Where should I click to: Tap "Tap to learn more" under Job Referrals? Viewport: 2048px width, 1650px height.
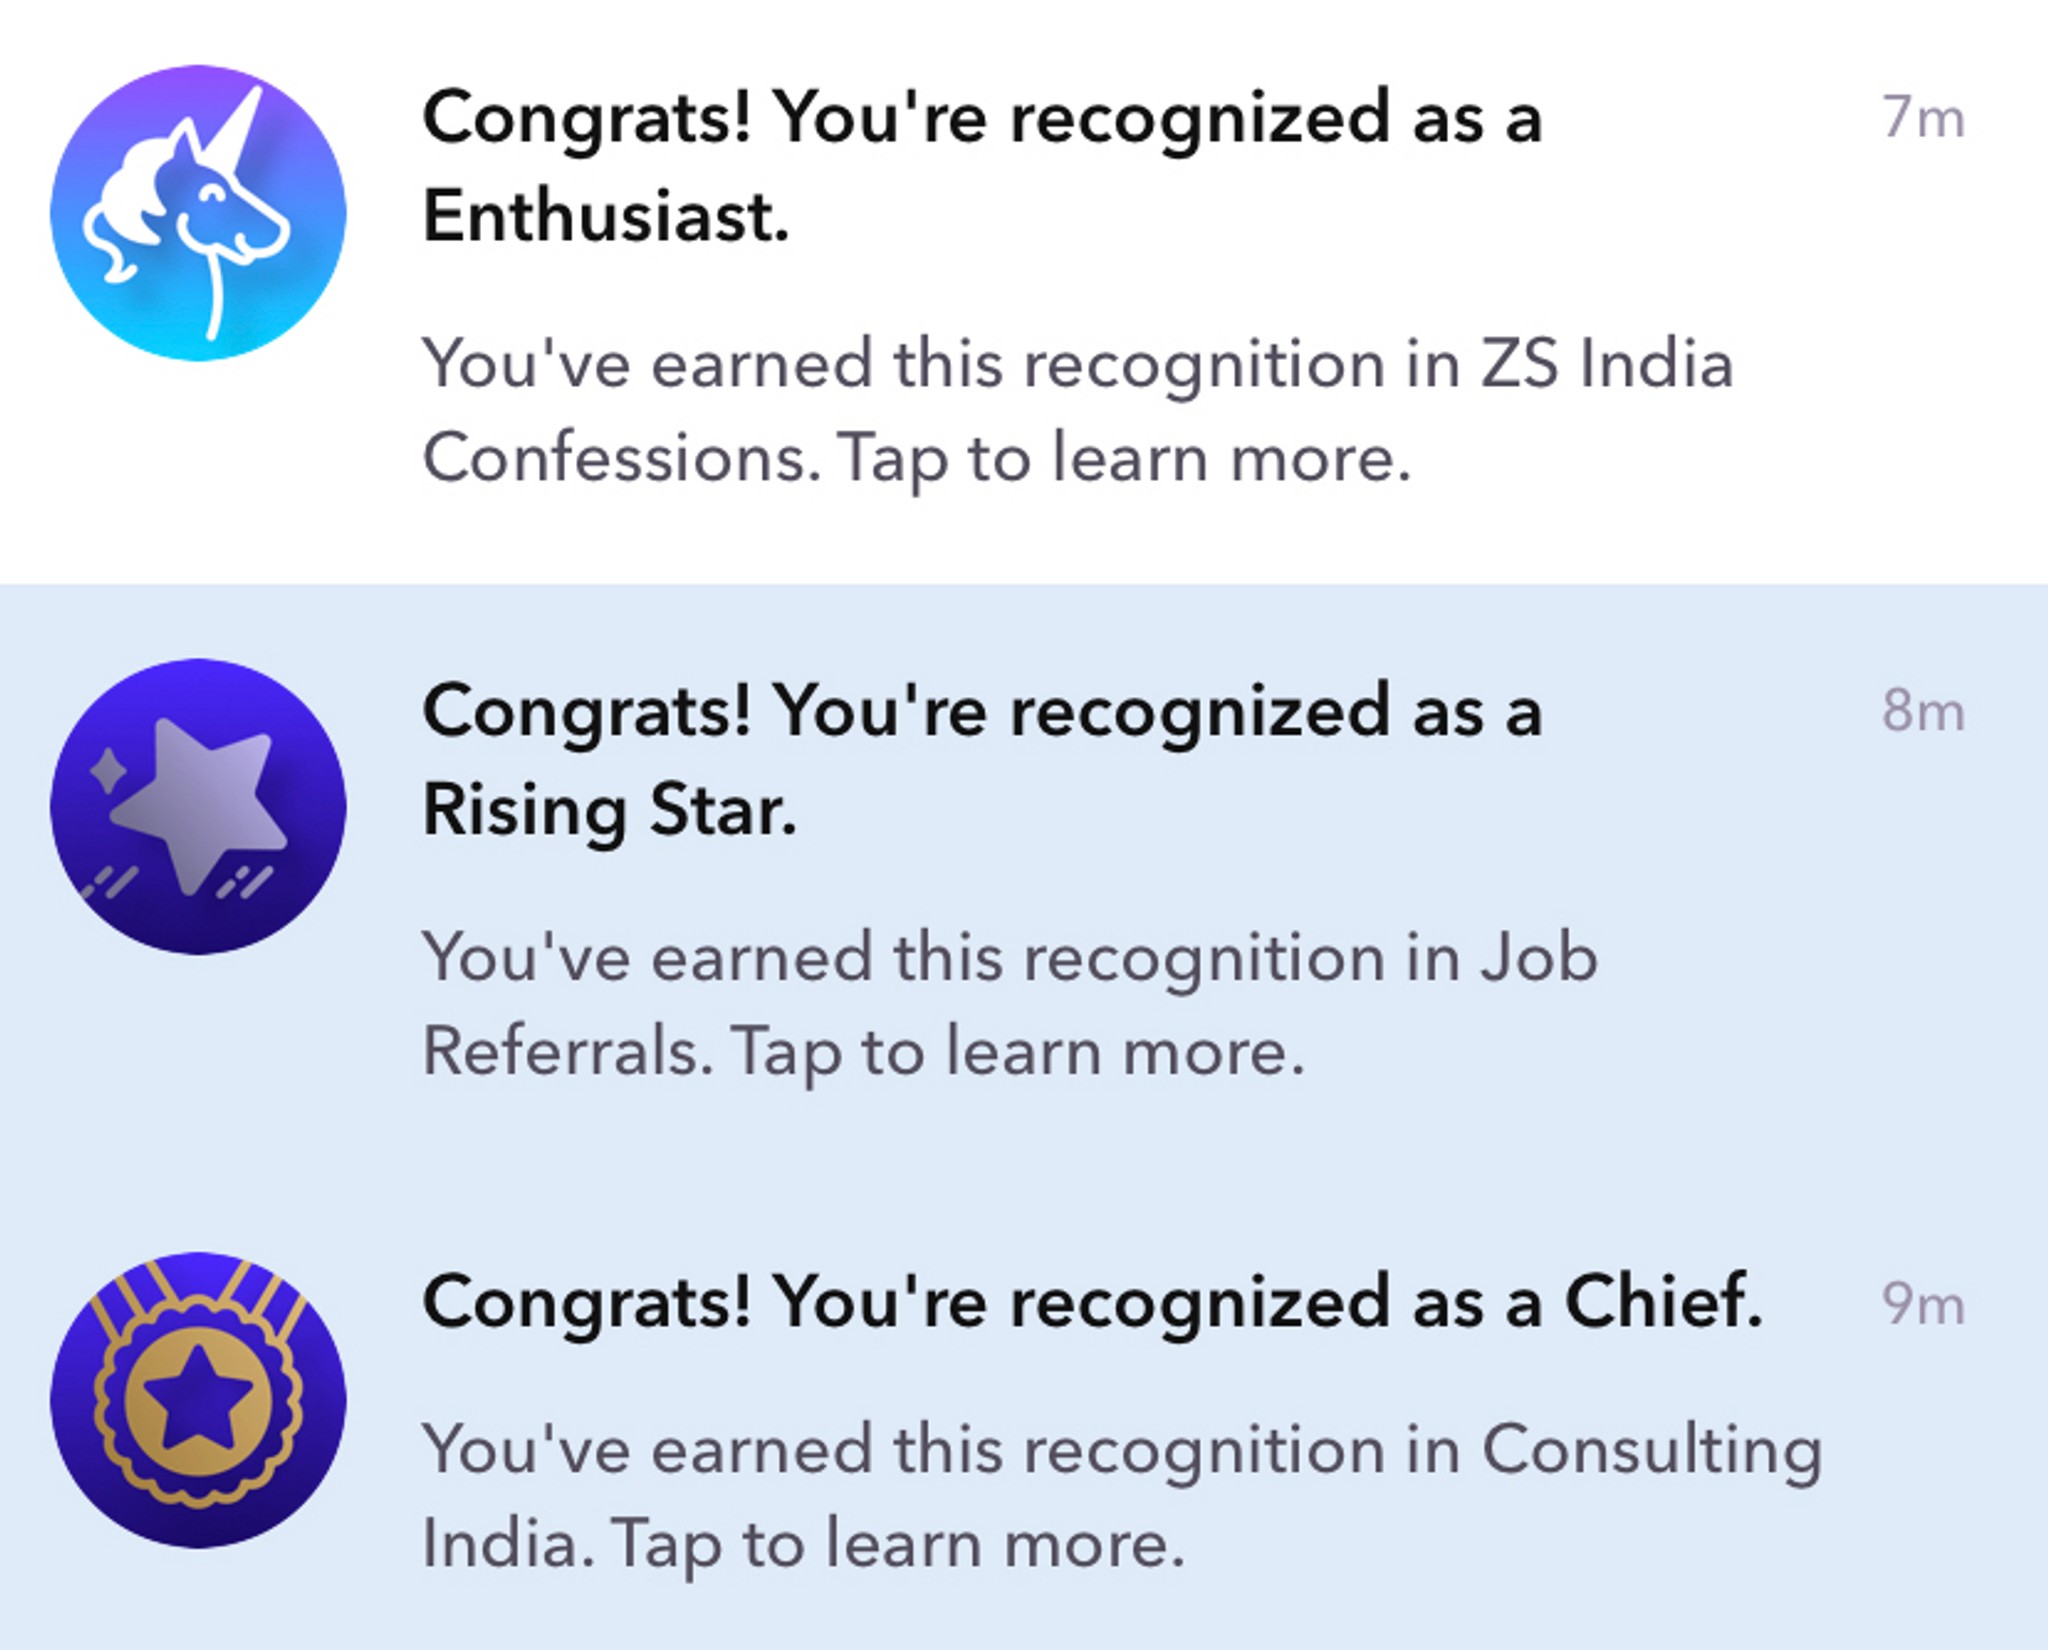(1018, 1053)
